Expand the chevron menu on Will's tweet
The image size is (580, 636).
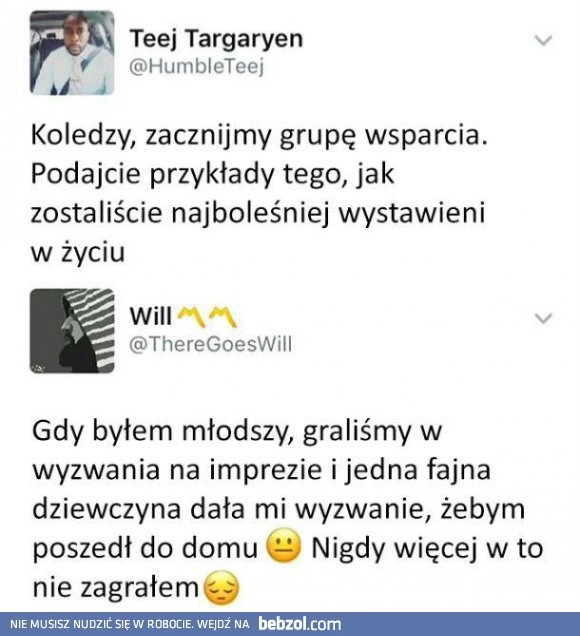click(x=543, y=318)
